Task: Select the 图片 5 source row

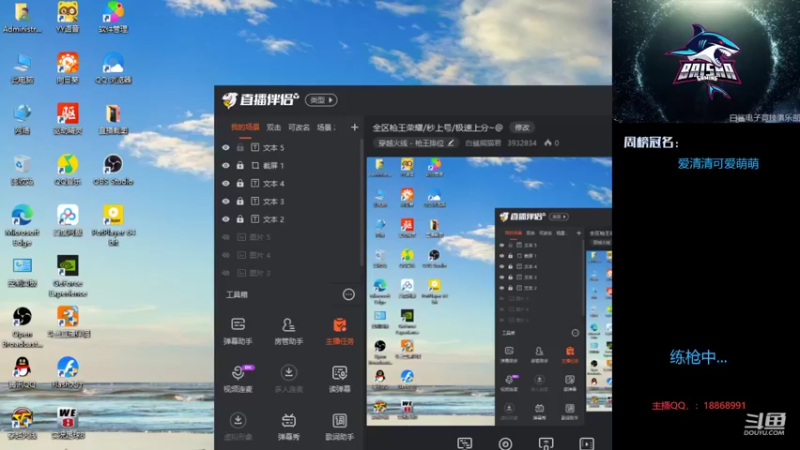Action: (288, 237)
